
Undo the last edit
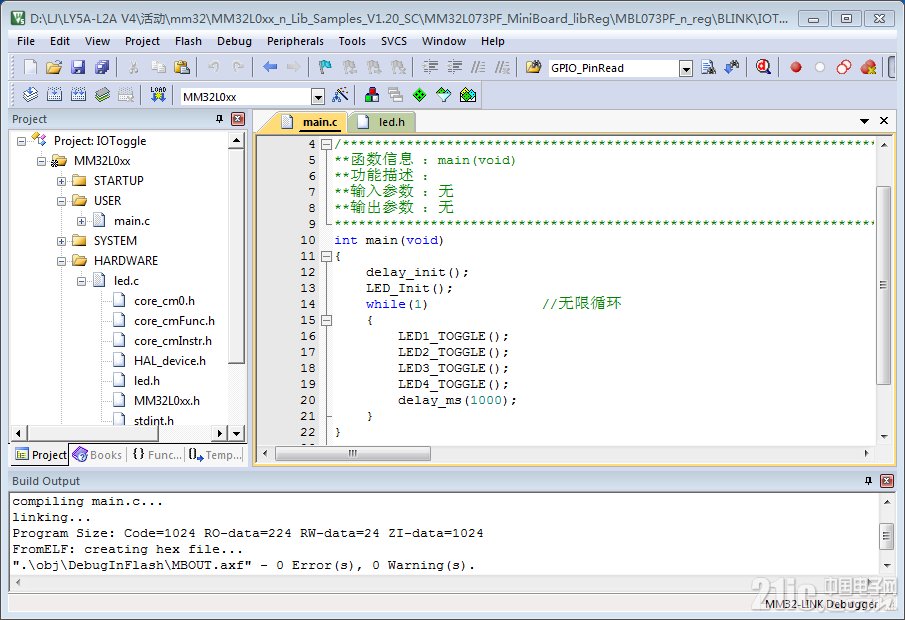tap(214, 68)
